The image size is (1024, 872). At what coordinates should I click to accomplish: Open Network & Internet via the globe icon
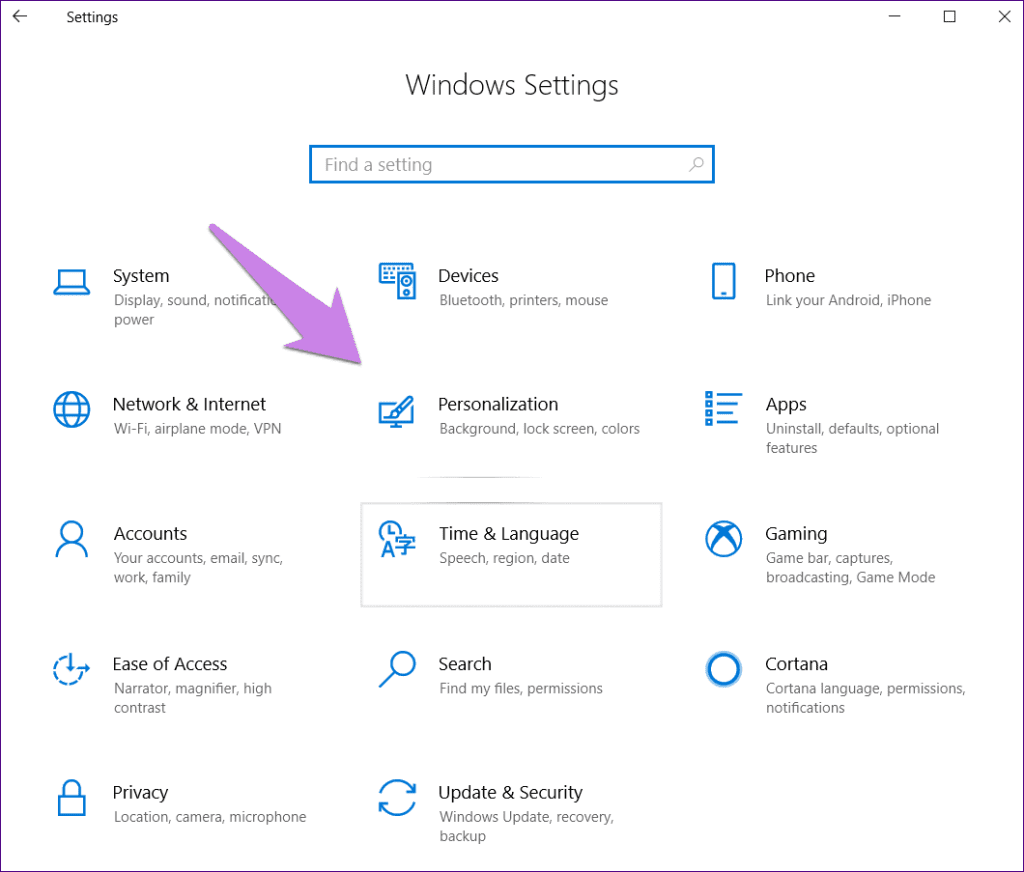[71, 410]
